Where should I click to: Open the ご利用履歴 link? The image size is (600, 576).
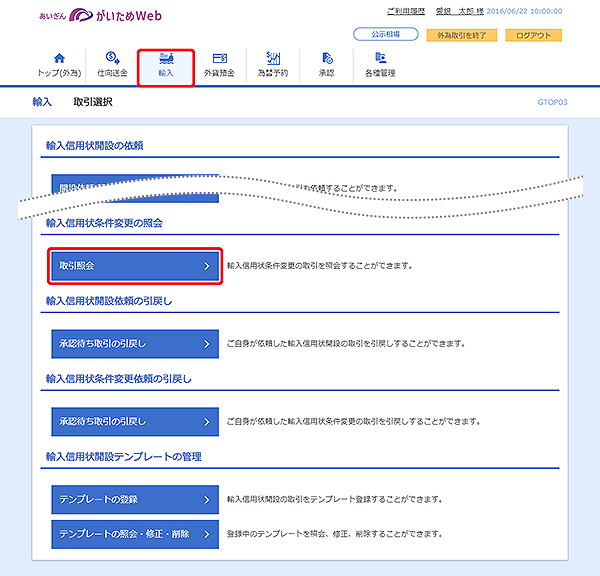406,11
